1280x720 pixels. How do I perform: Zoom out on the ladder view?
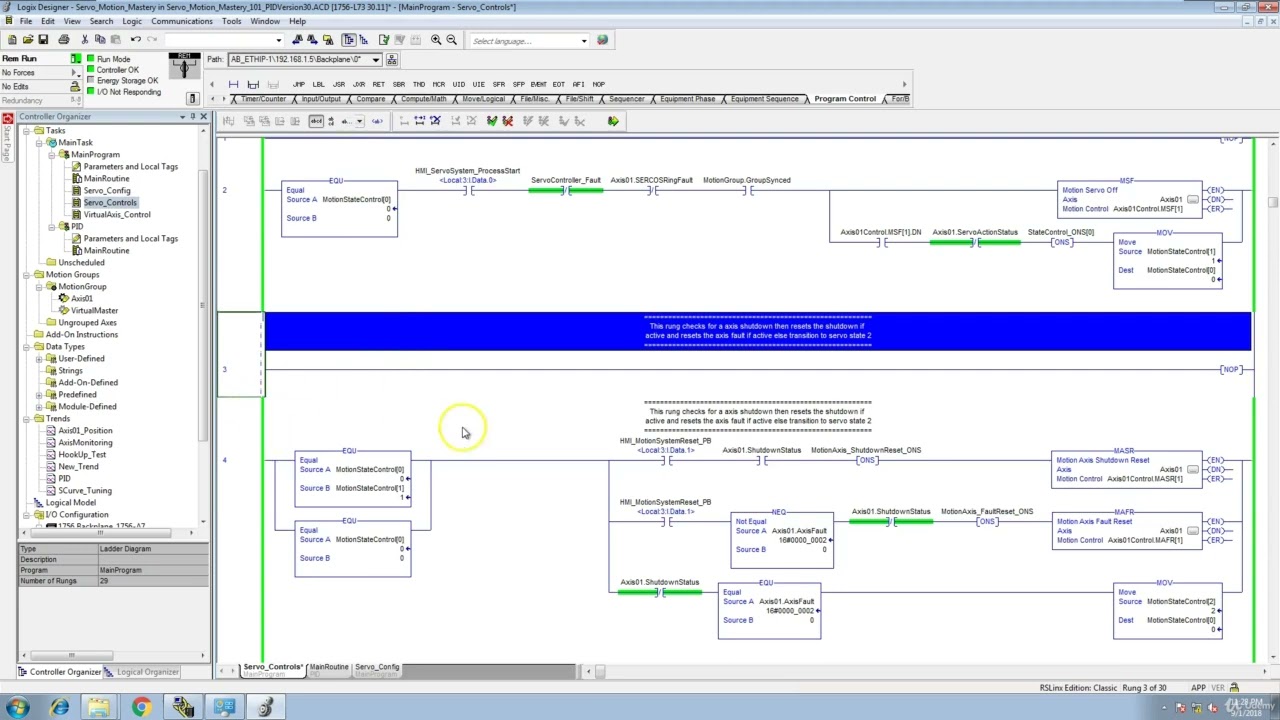(451, 40)
